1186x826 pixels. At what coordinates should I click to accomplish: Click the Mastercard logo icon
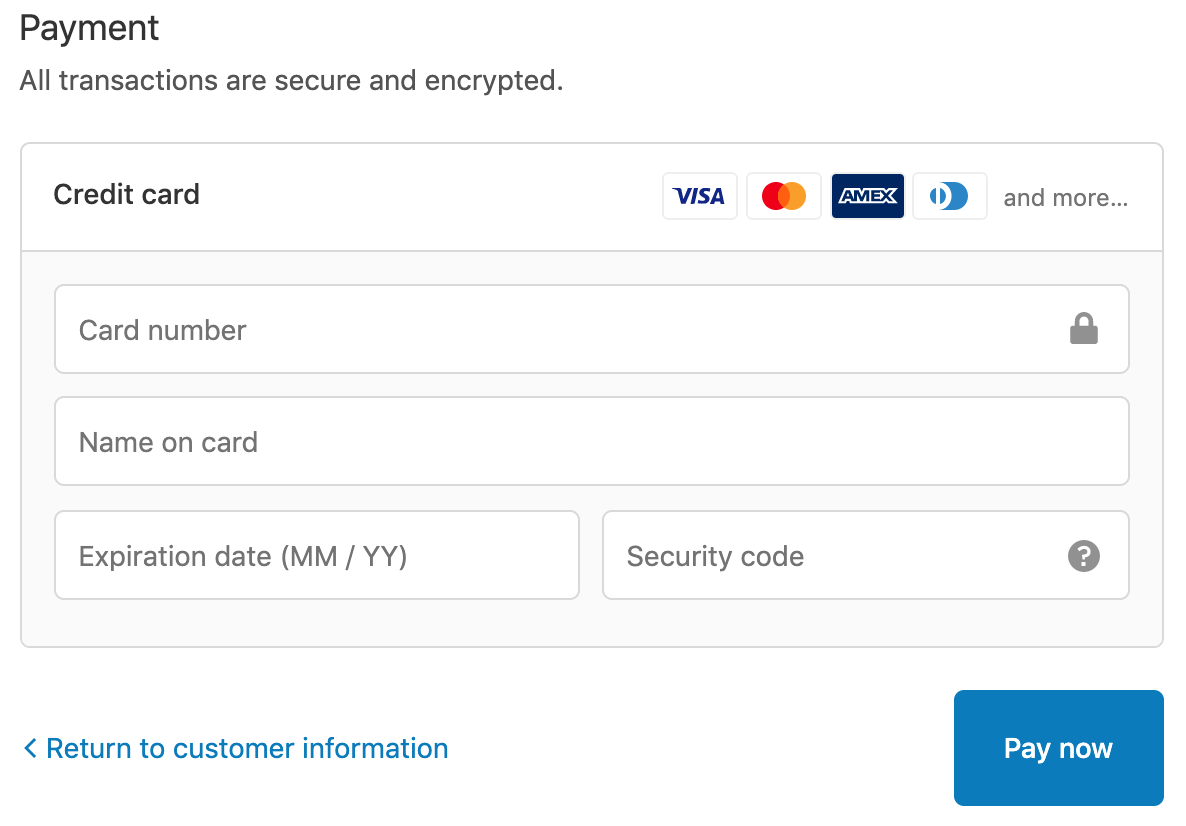pos(784,196)
